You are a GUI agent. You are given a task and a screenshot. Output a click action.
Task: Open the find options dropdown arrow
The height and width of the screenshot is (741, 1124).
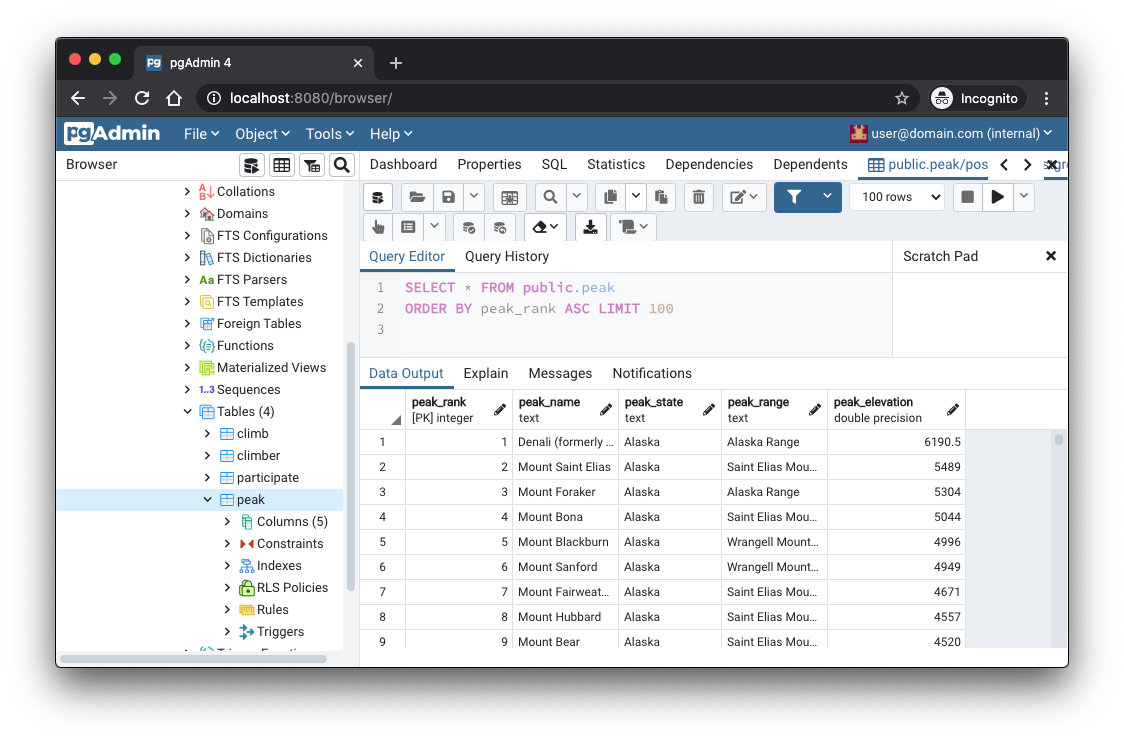point(576,197)
